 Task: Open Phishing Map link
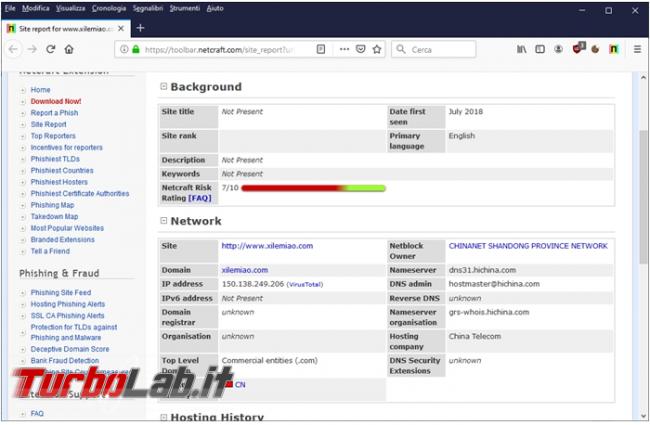click(52, 205)
